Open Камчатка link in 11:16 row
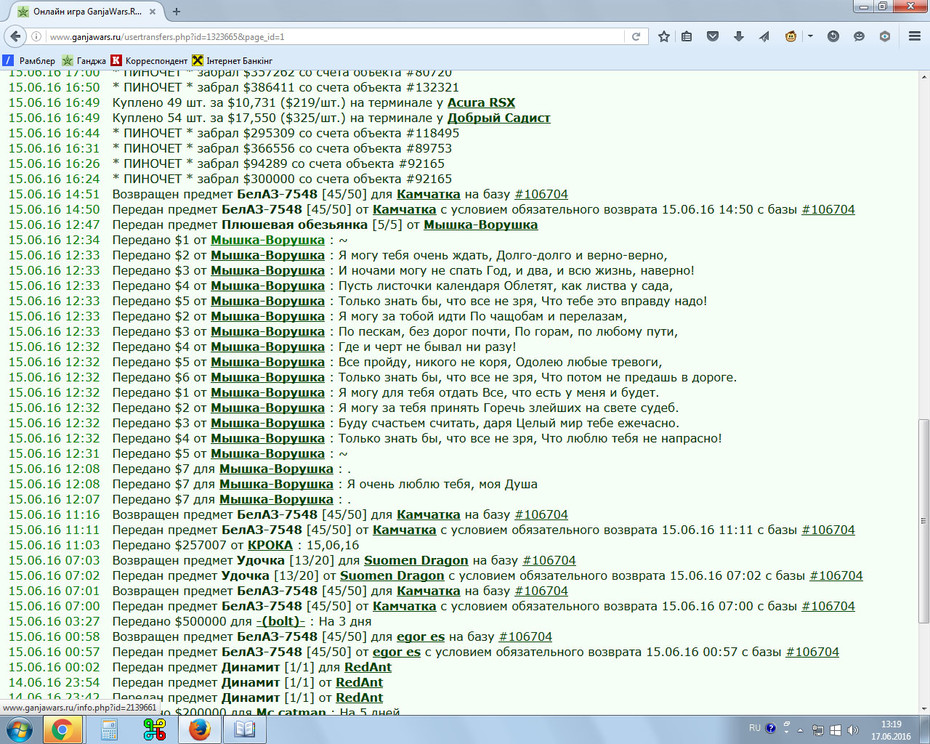 (x=428, y=515)
